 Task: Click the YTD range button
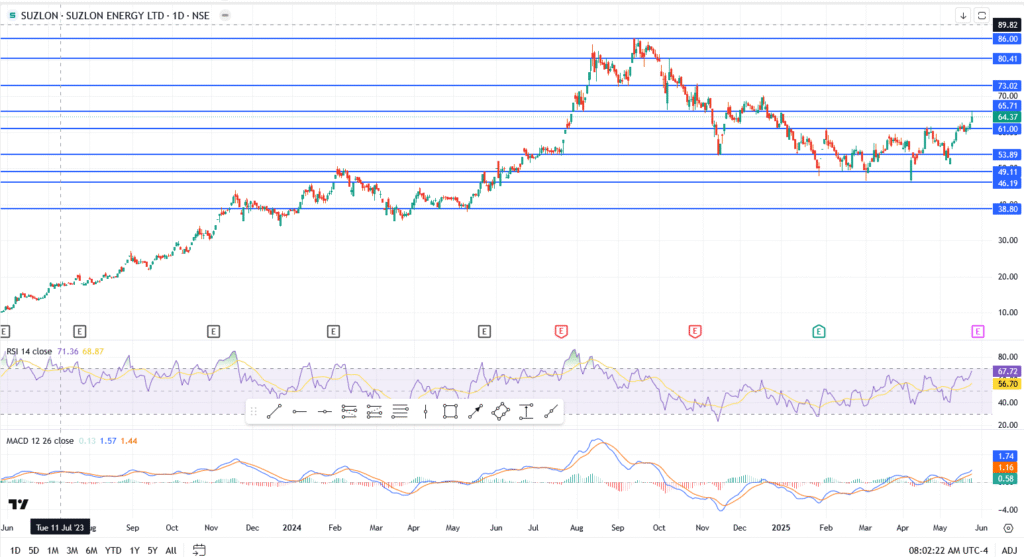coord(112,549)
